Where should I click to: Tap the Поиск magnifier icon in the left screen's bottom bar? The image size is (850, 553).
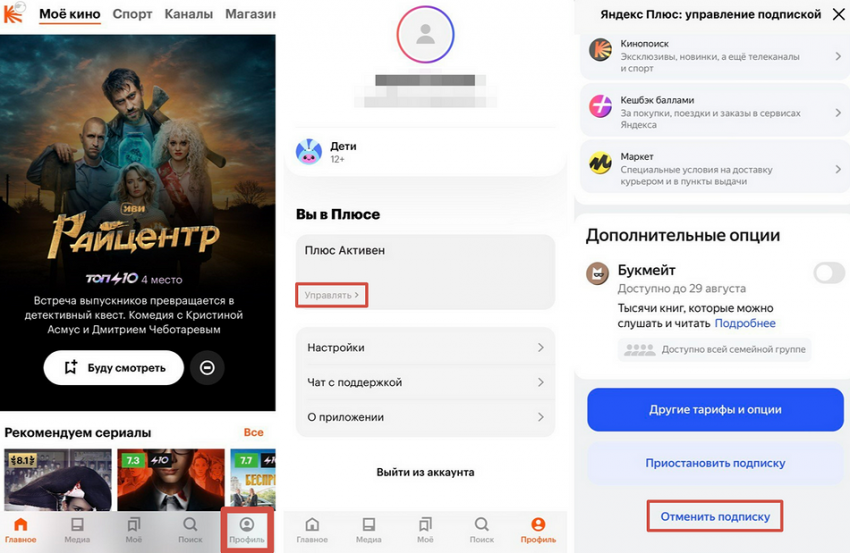point(190,524)
